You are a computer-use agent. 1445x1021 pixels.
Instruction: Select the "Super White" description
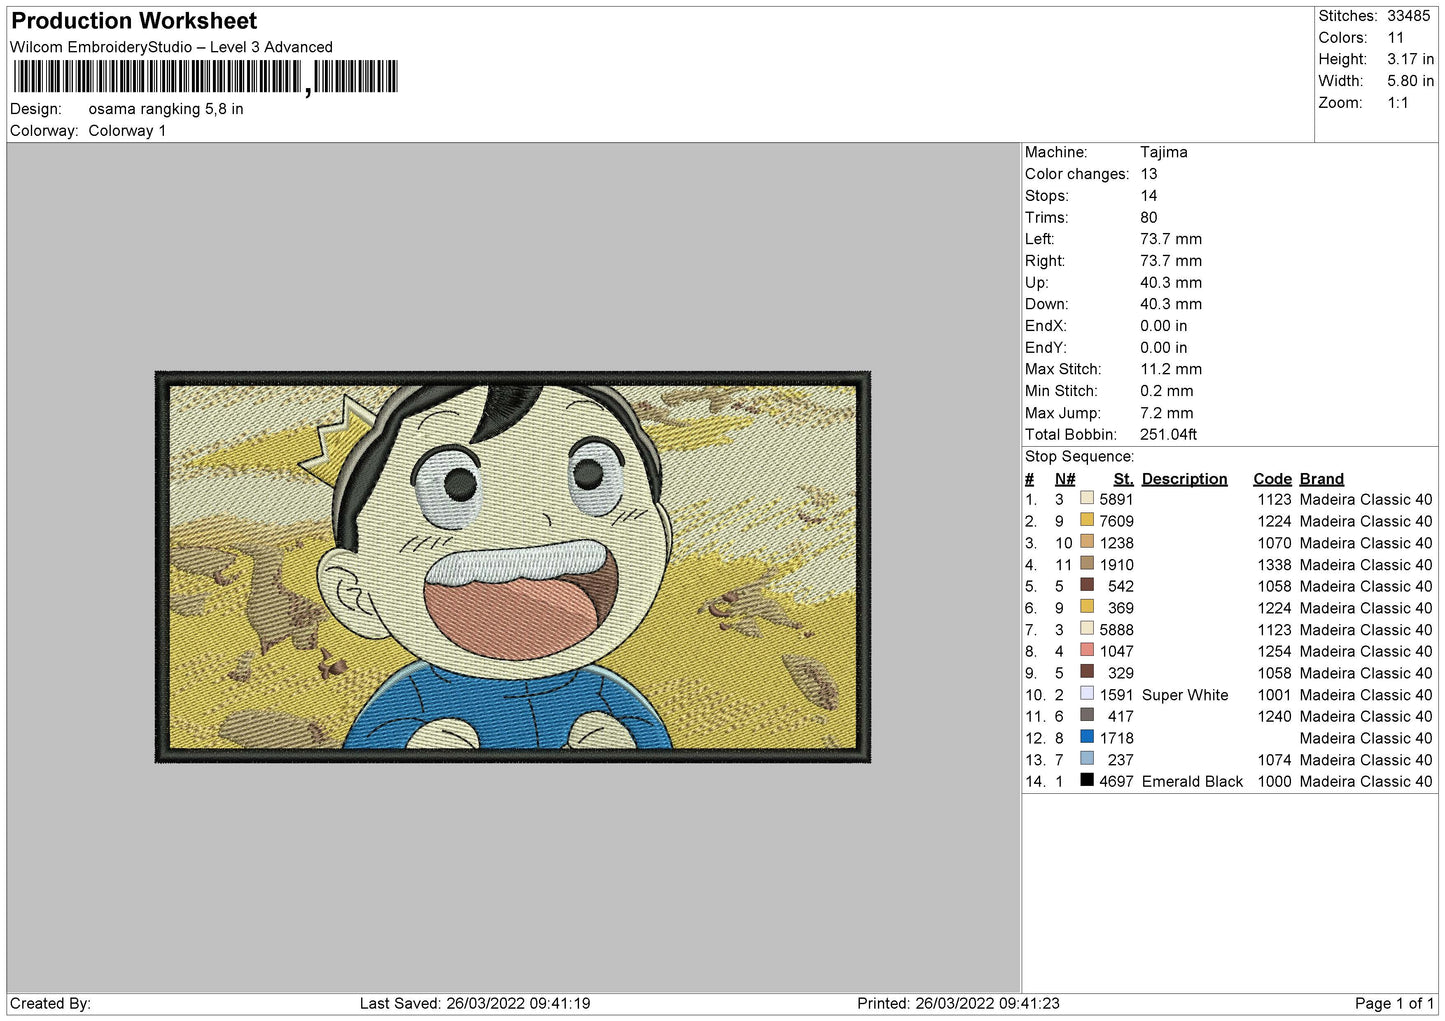1185,695
